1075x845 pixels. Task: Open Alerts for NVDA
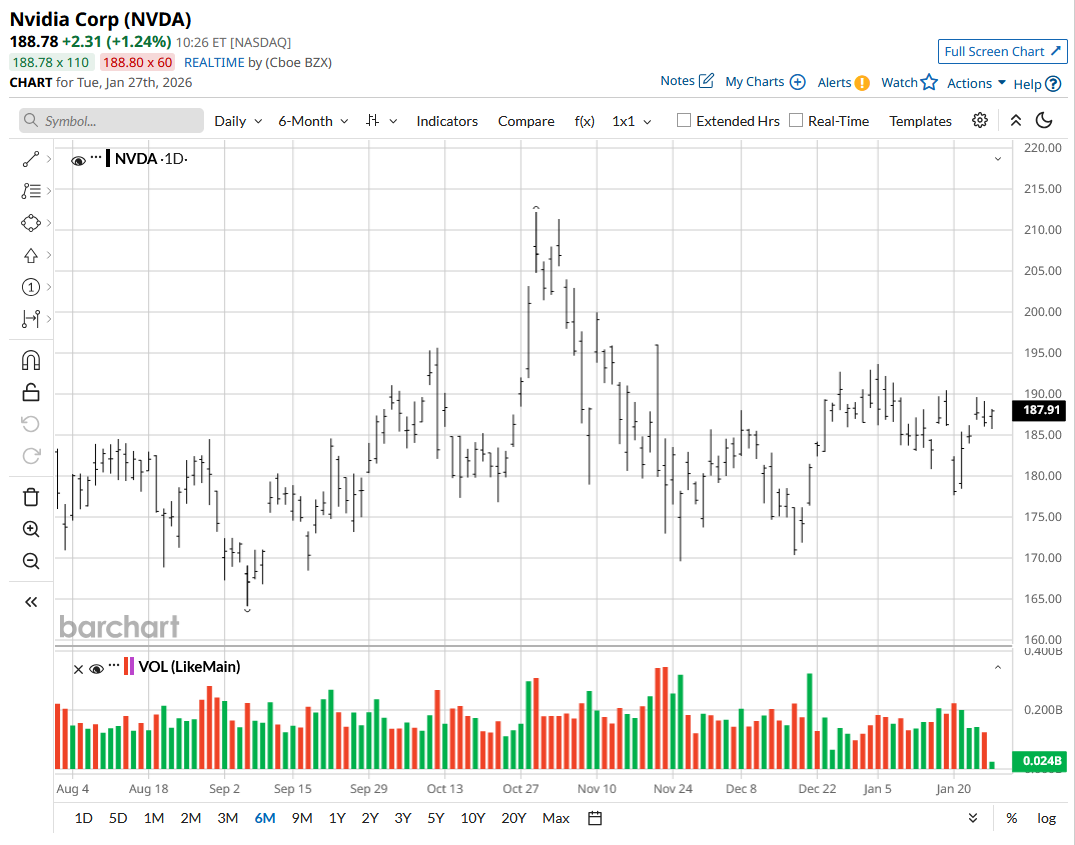[843, 82]
